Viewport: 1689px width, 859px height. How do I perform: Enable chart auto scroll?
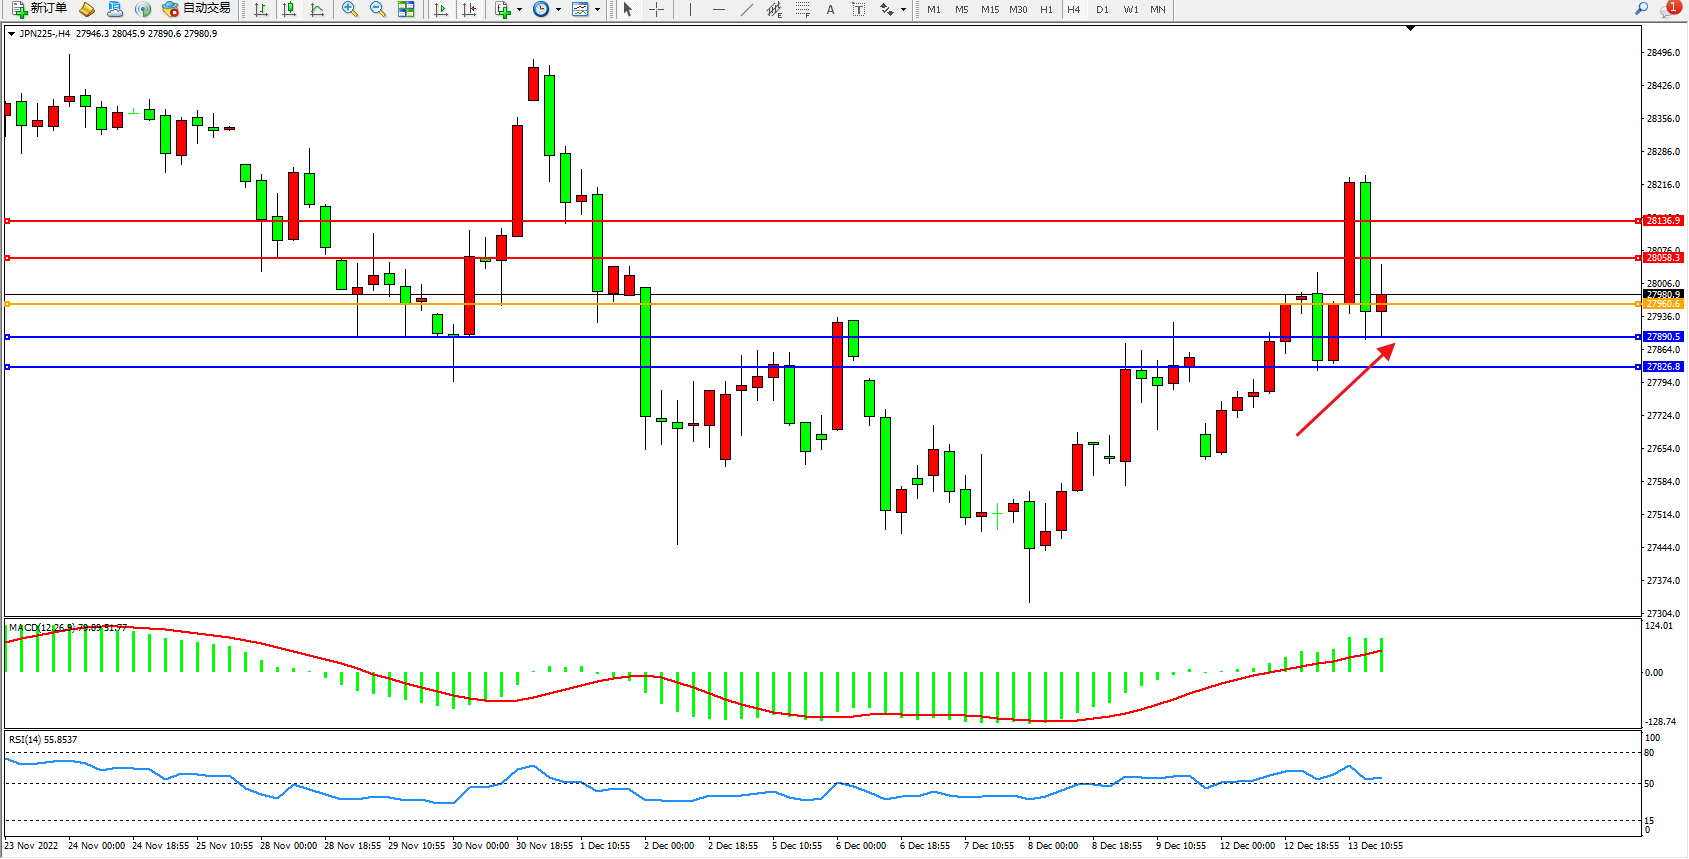tap(441, 9)
